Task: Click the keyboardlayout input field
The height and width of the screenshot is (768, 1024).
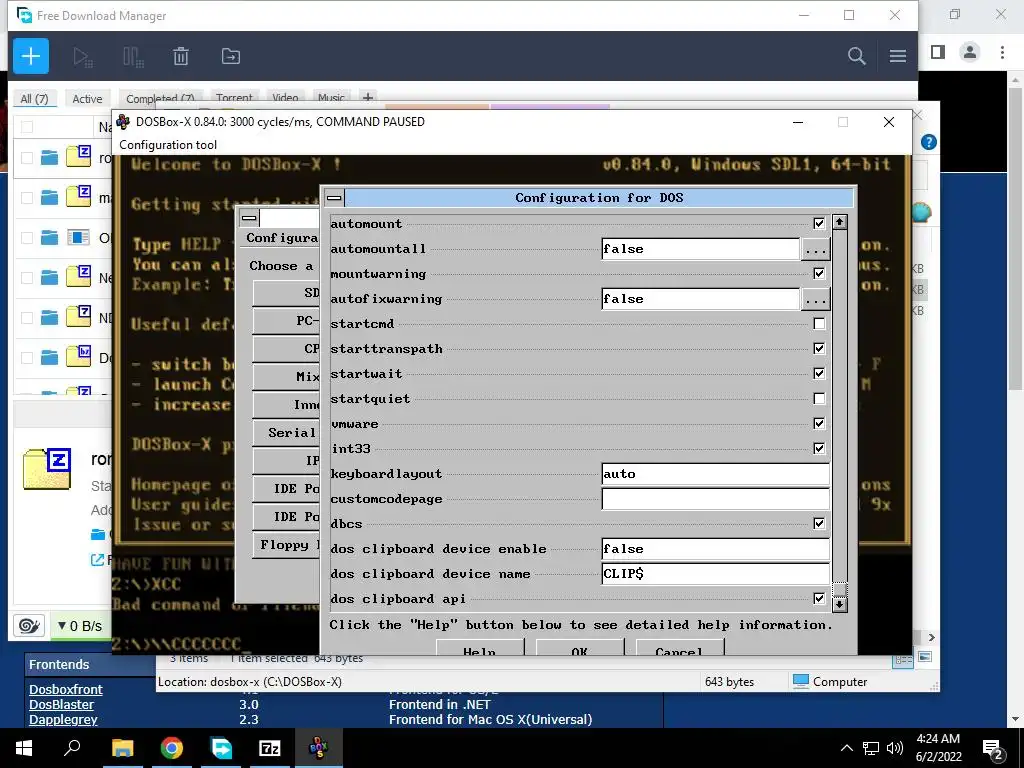Action: click(x=715, y=474)
